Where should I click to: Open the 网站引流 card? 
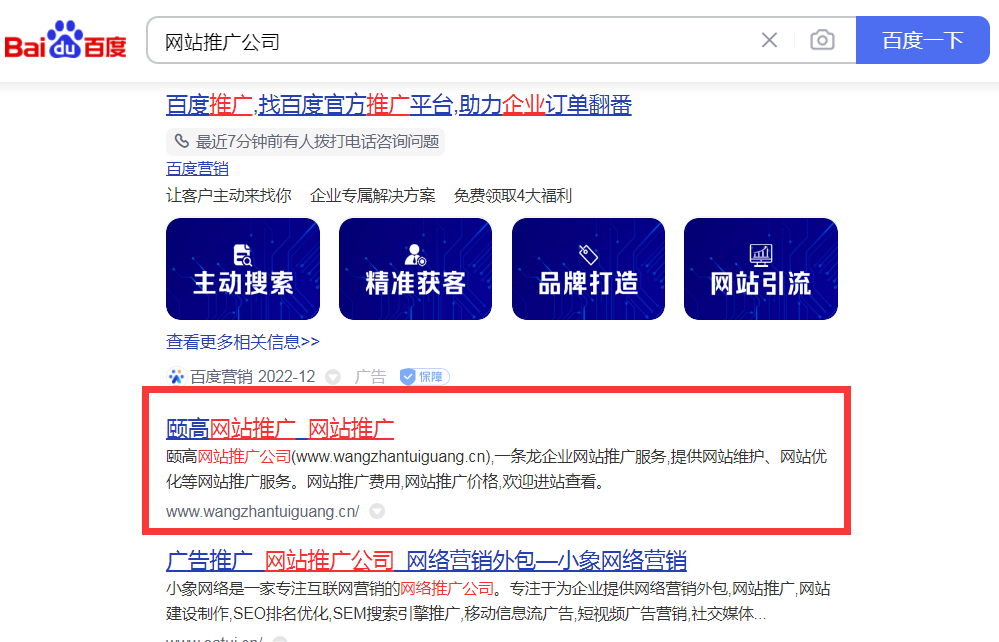coord(761,269)
